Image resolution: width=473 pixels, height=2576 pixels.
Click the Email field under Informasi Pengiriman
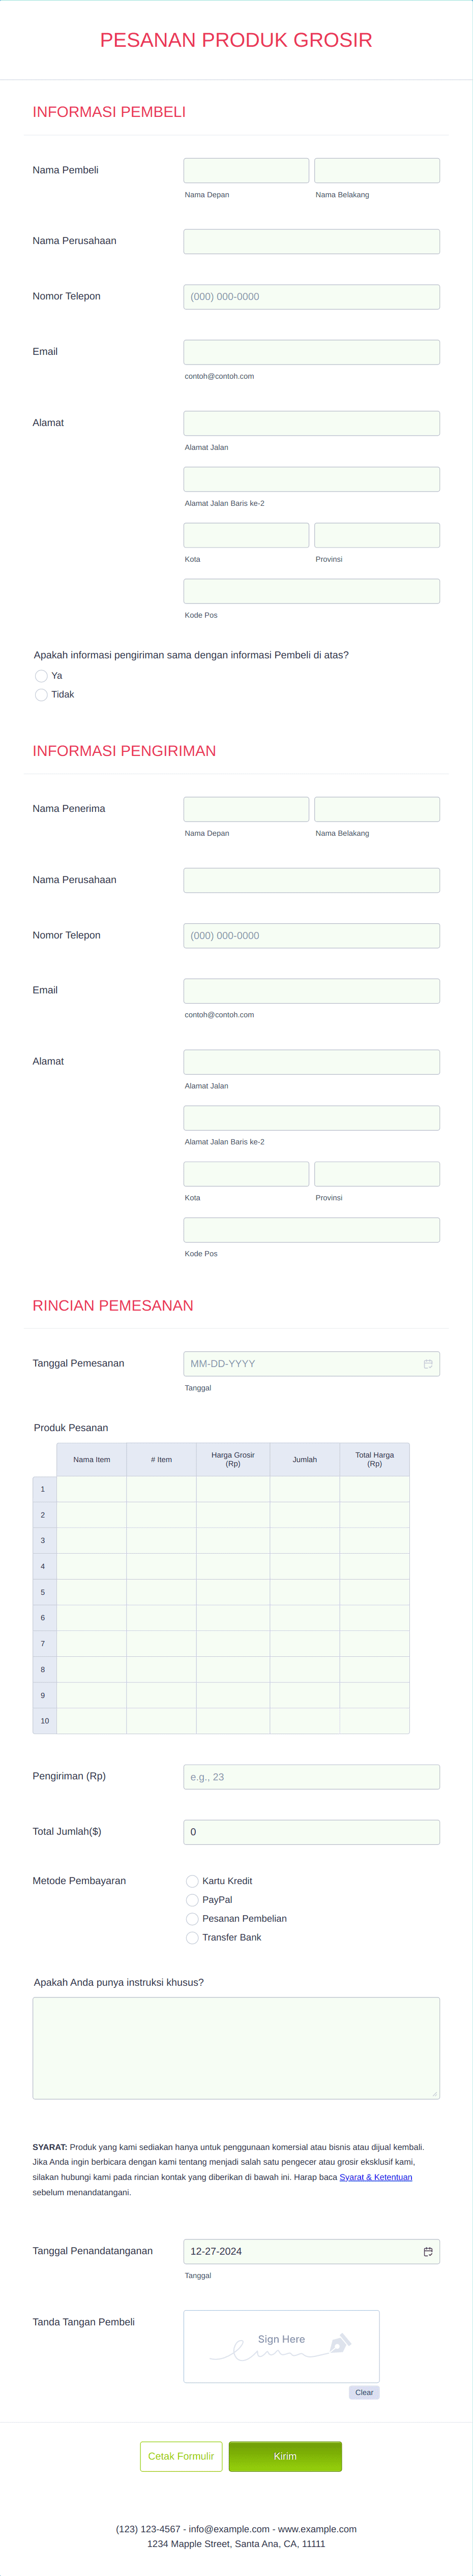click(x=311, y=990)
